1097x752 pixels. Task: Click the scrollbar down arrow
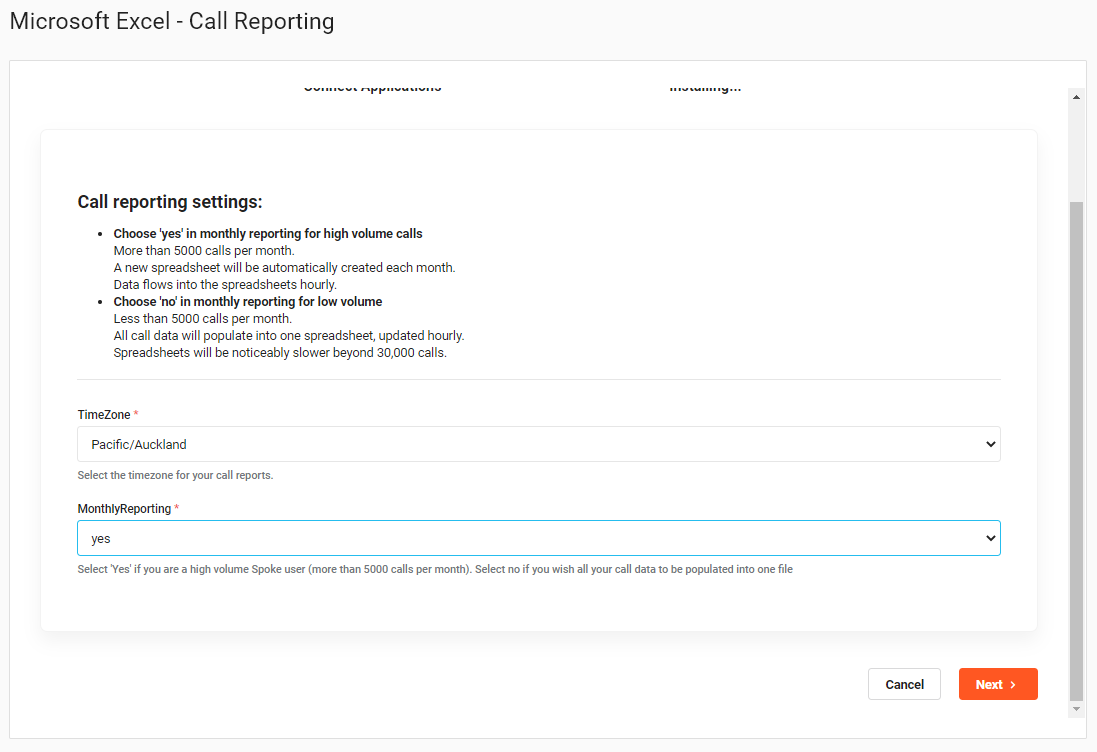tap(1076, 709)
